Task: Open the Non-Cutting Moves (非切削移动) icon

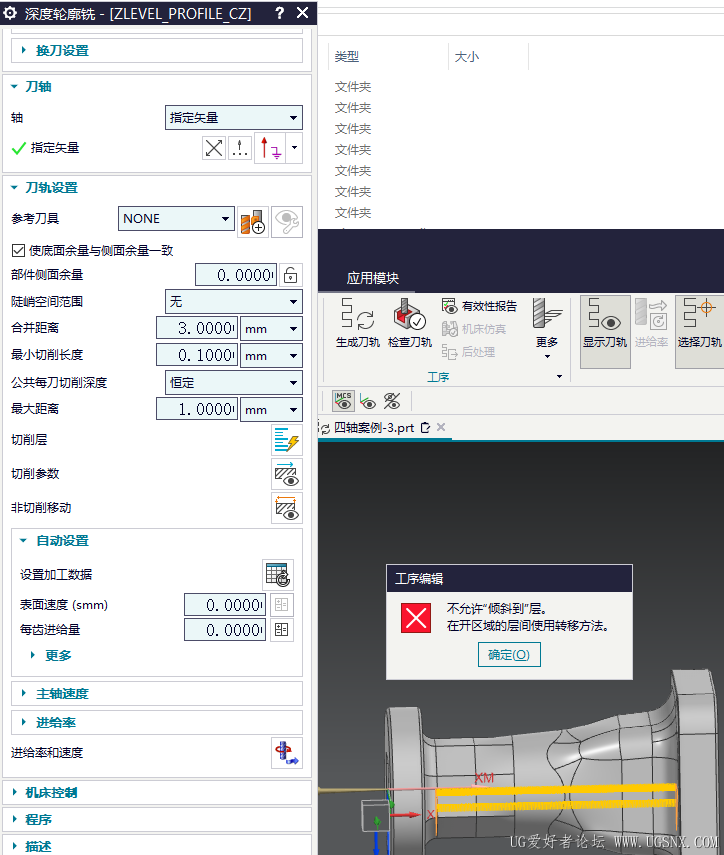Action: coord(287,508)
